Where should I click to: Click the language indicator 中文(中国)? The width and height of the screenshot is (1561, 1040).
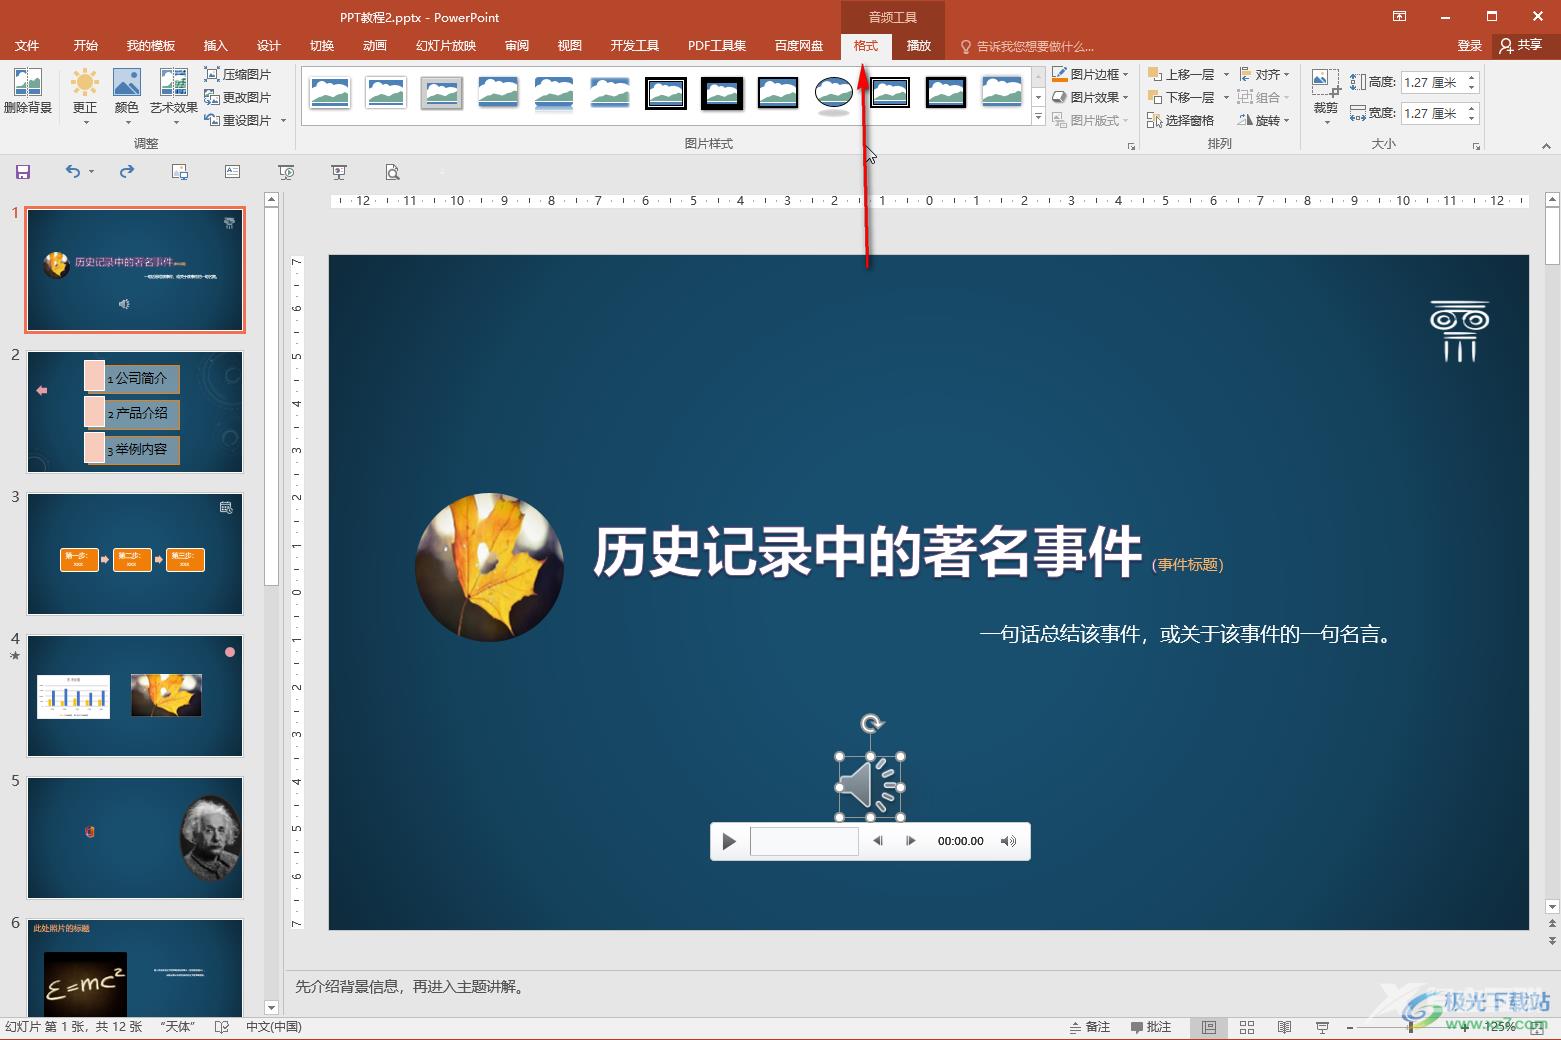tap(274, 1027)
